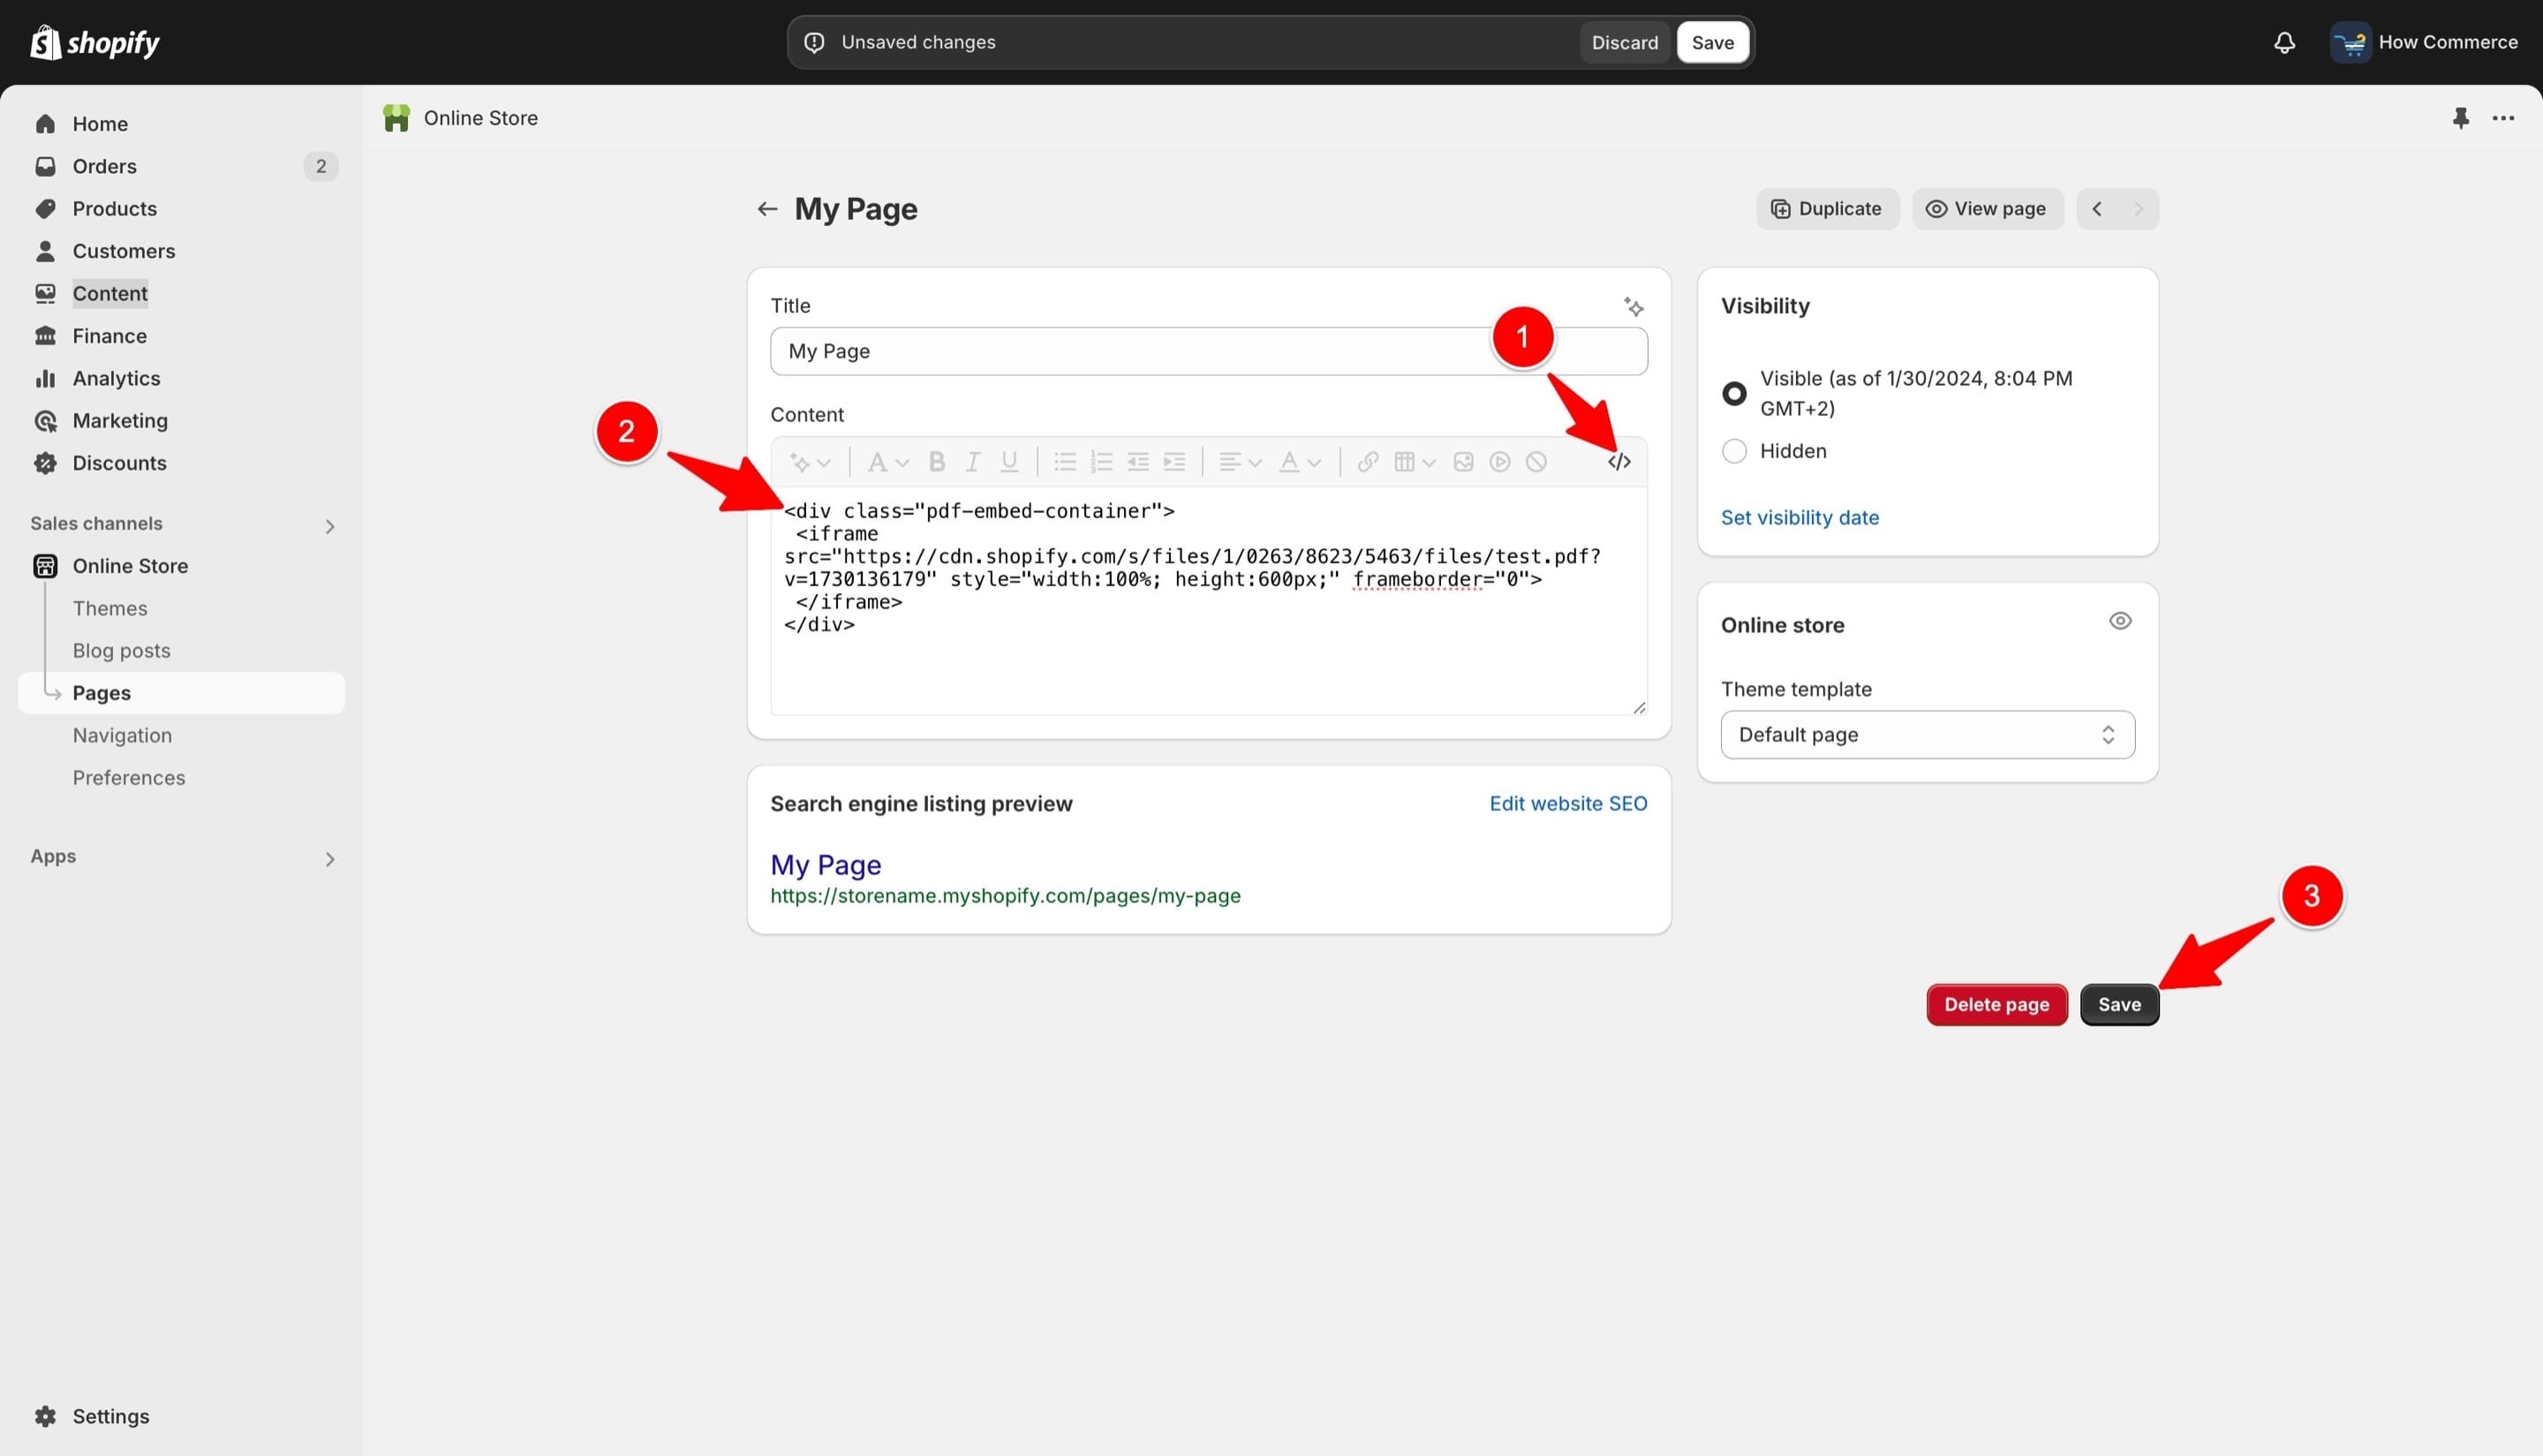Open the Theme template Default page dropdown
The width and height of the screenshot is (2543, 1456).
tap(1927, 735)
